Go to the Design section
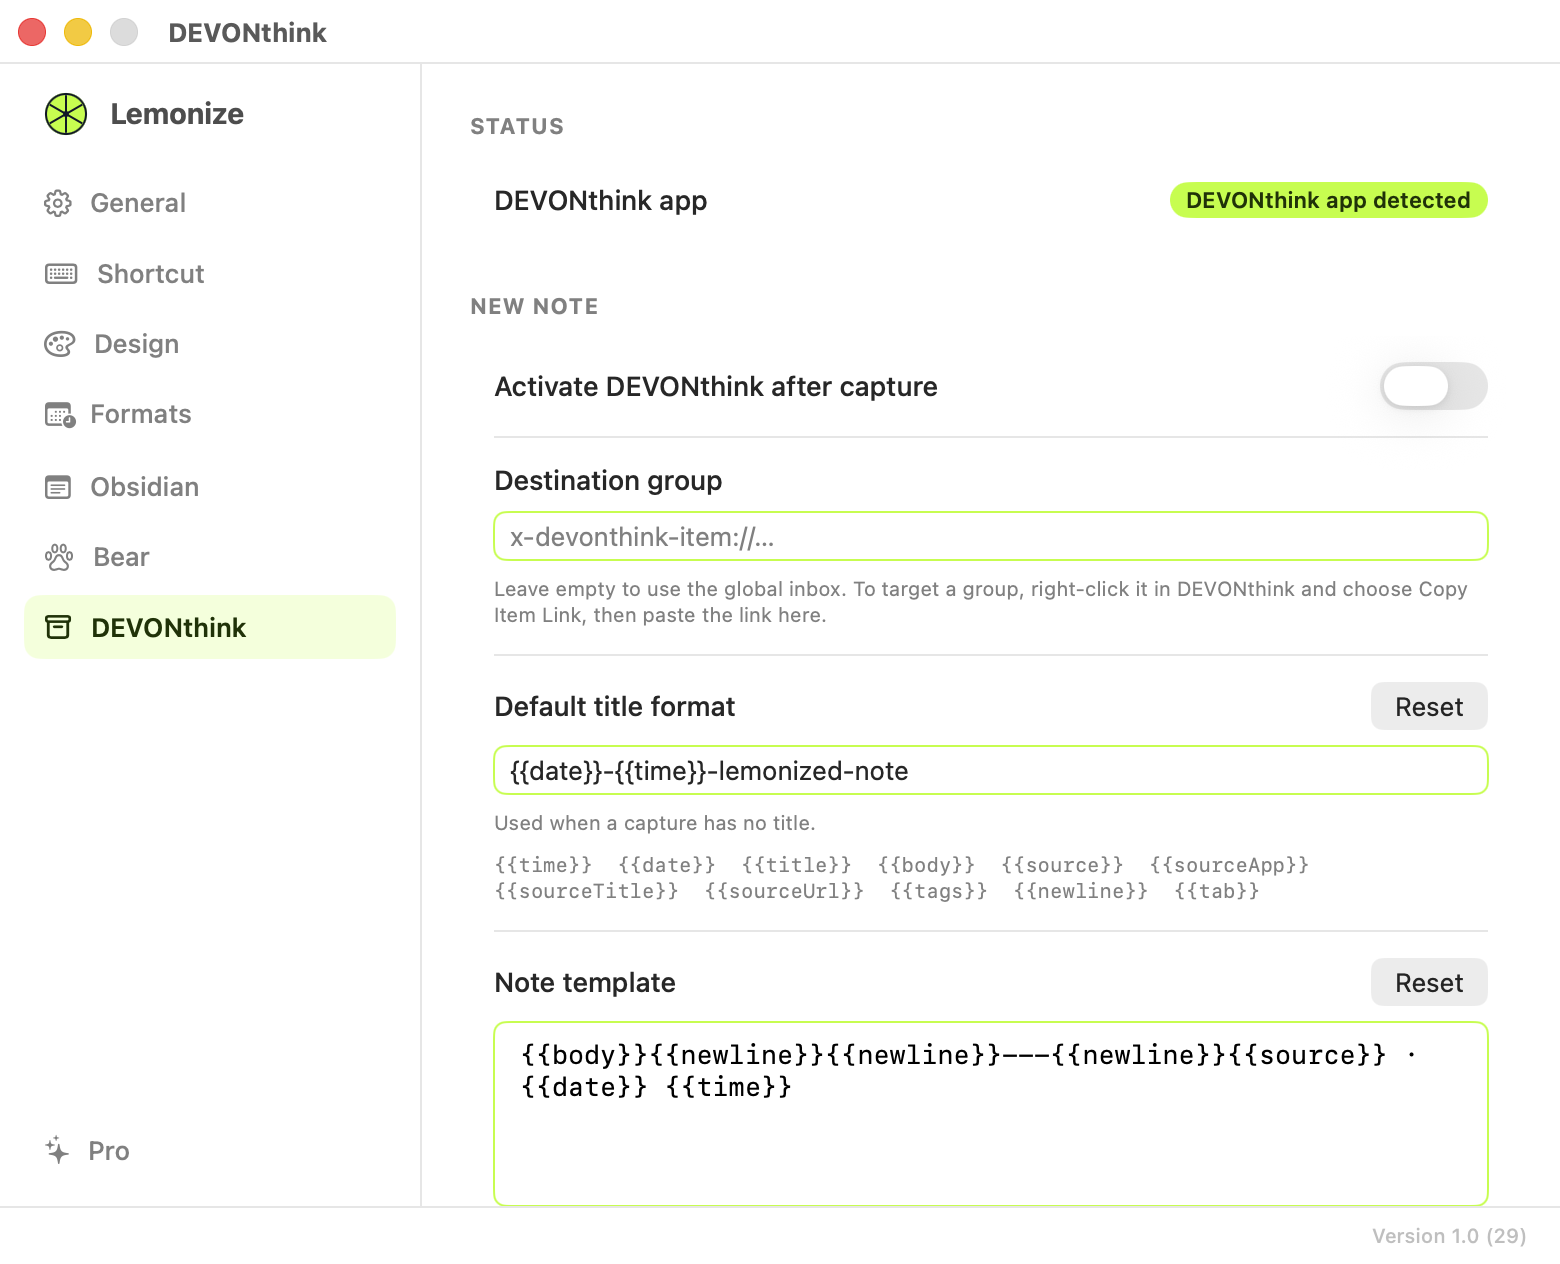Image resolution: width=1560 pixels, height=1264 pixels. (x=210, y=344)
